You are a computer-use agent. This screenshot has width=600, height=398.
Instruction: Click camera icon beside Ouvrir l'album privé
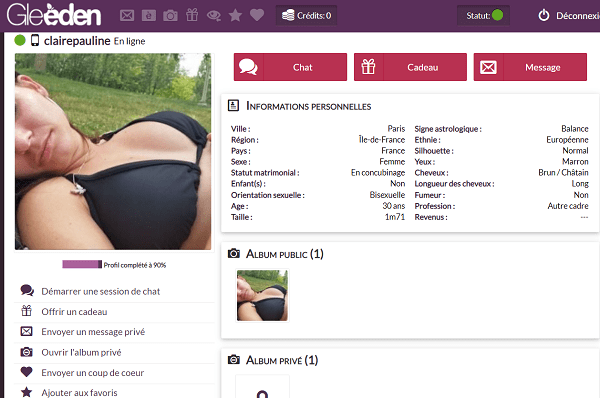(x=26, y=352)
